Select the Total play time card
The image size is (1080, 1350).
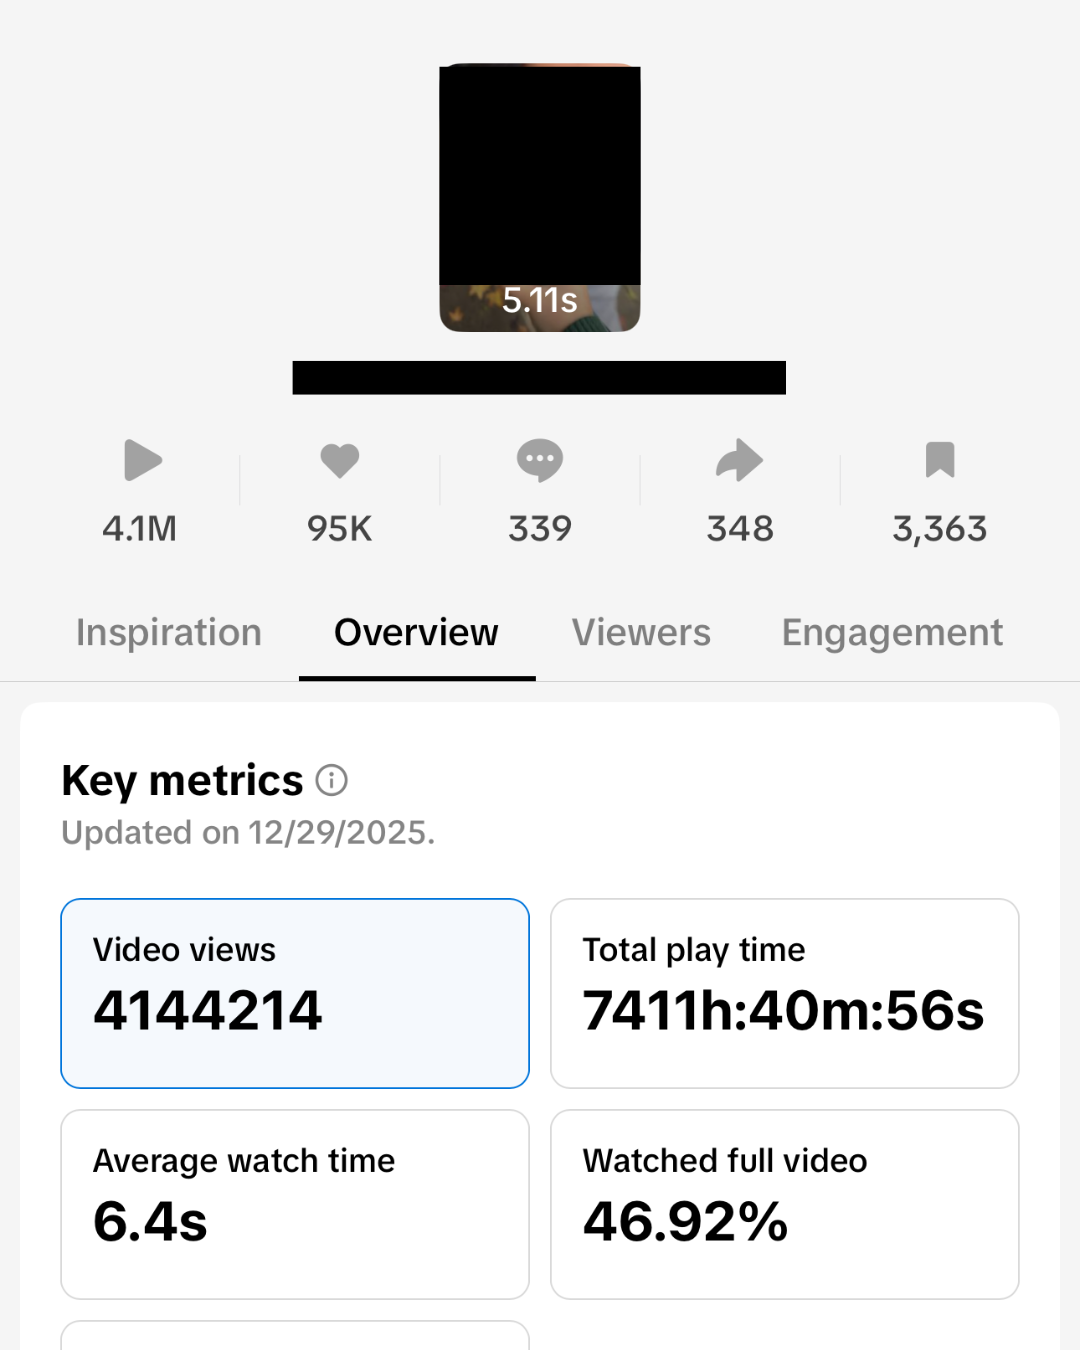point(785,993)
